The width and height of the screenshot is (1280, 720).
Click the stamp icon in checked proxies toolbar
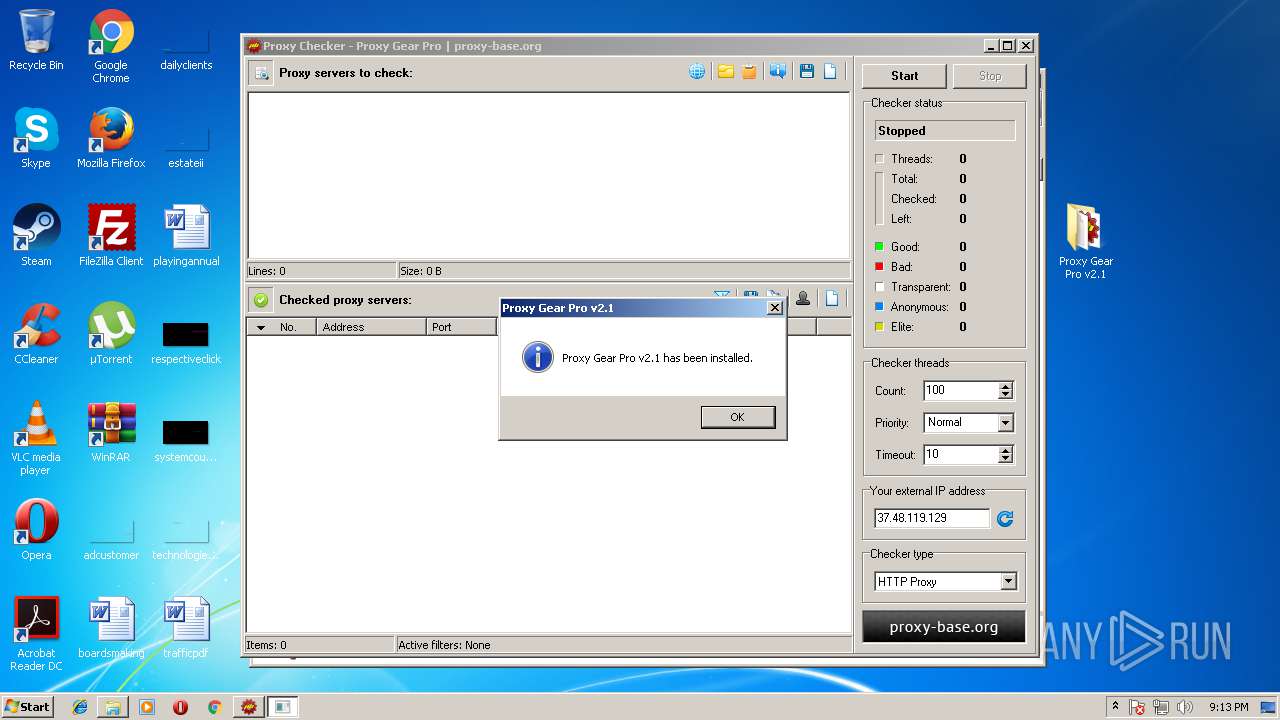[802, 298]
